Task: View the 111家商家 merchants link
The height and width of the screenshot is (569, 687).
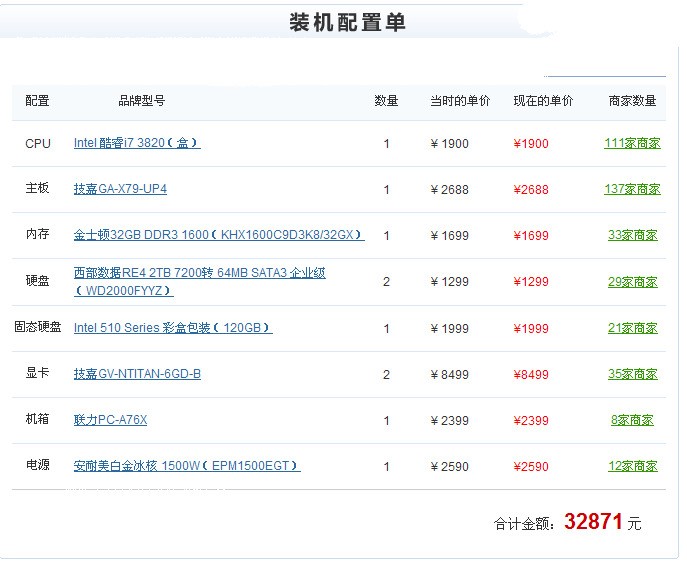Action: (632, 143)
